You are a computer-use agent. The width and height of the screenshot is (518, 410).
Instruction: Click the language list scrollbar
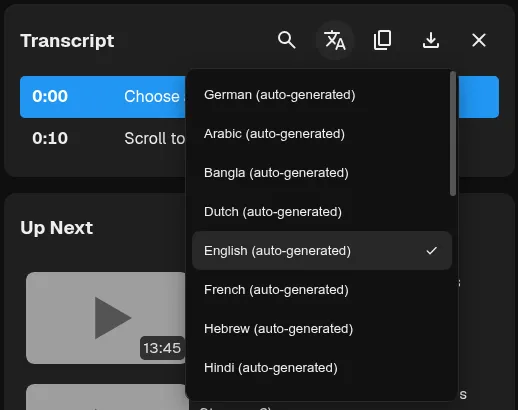click(x=453, y=134)
